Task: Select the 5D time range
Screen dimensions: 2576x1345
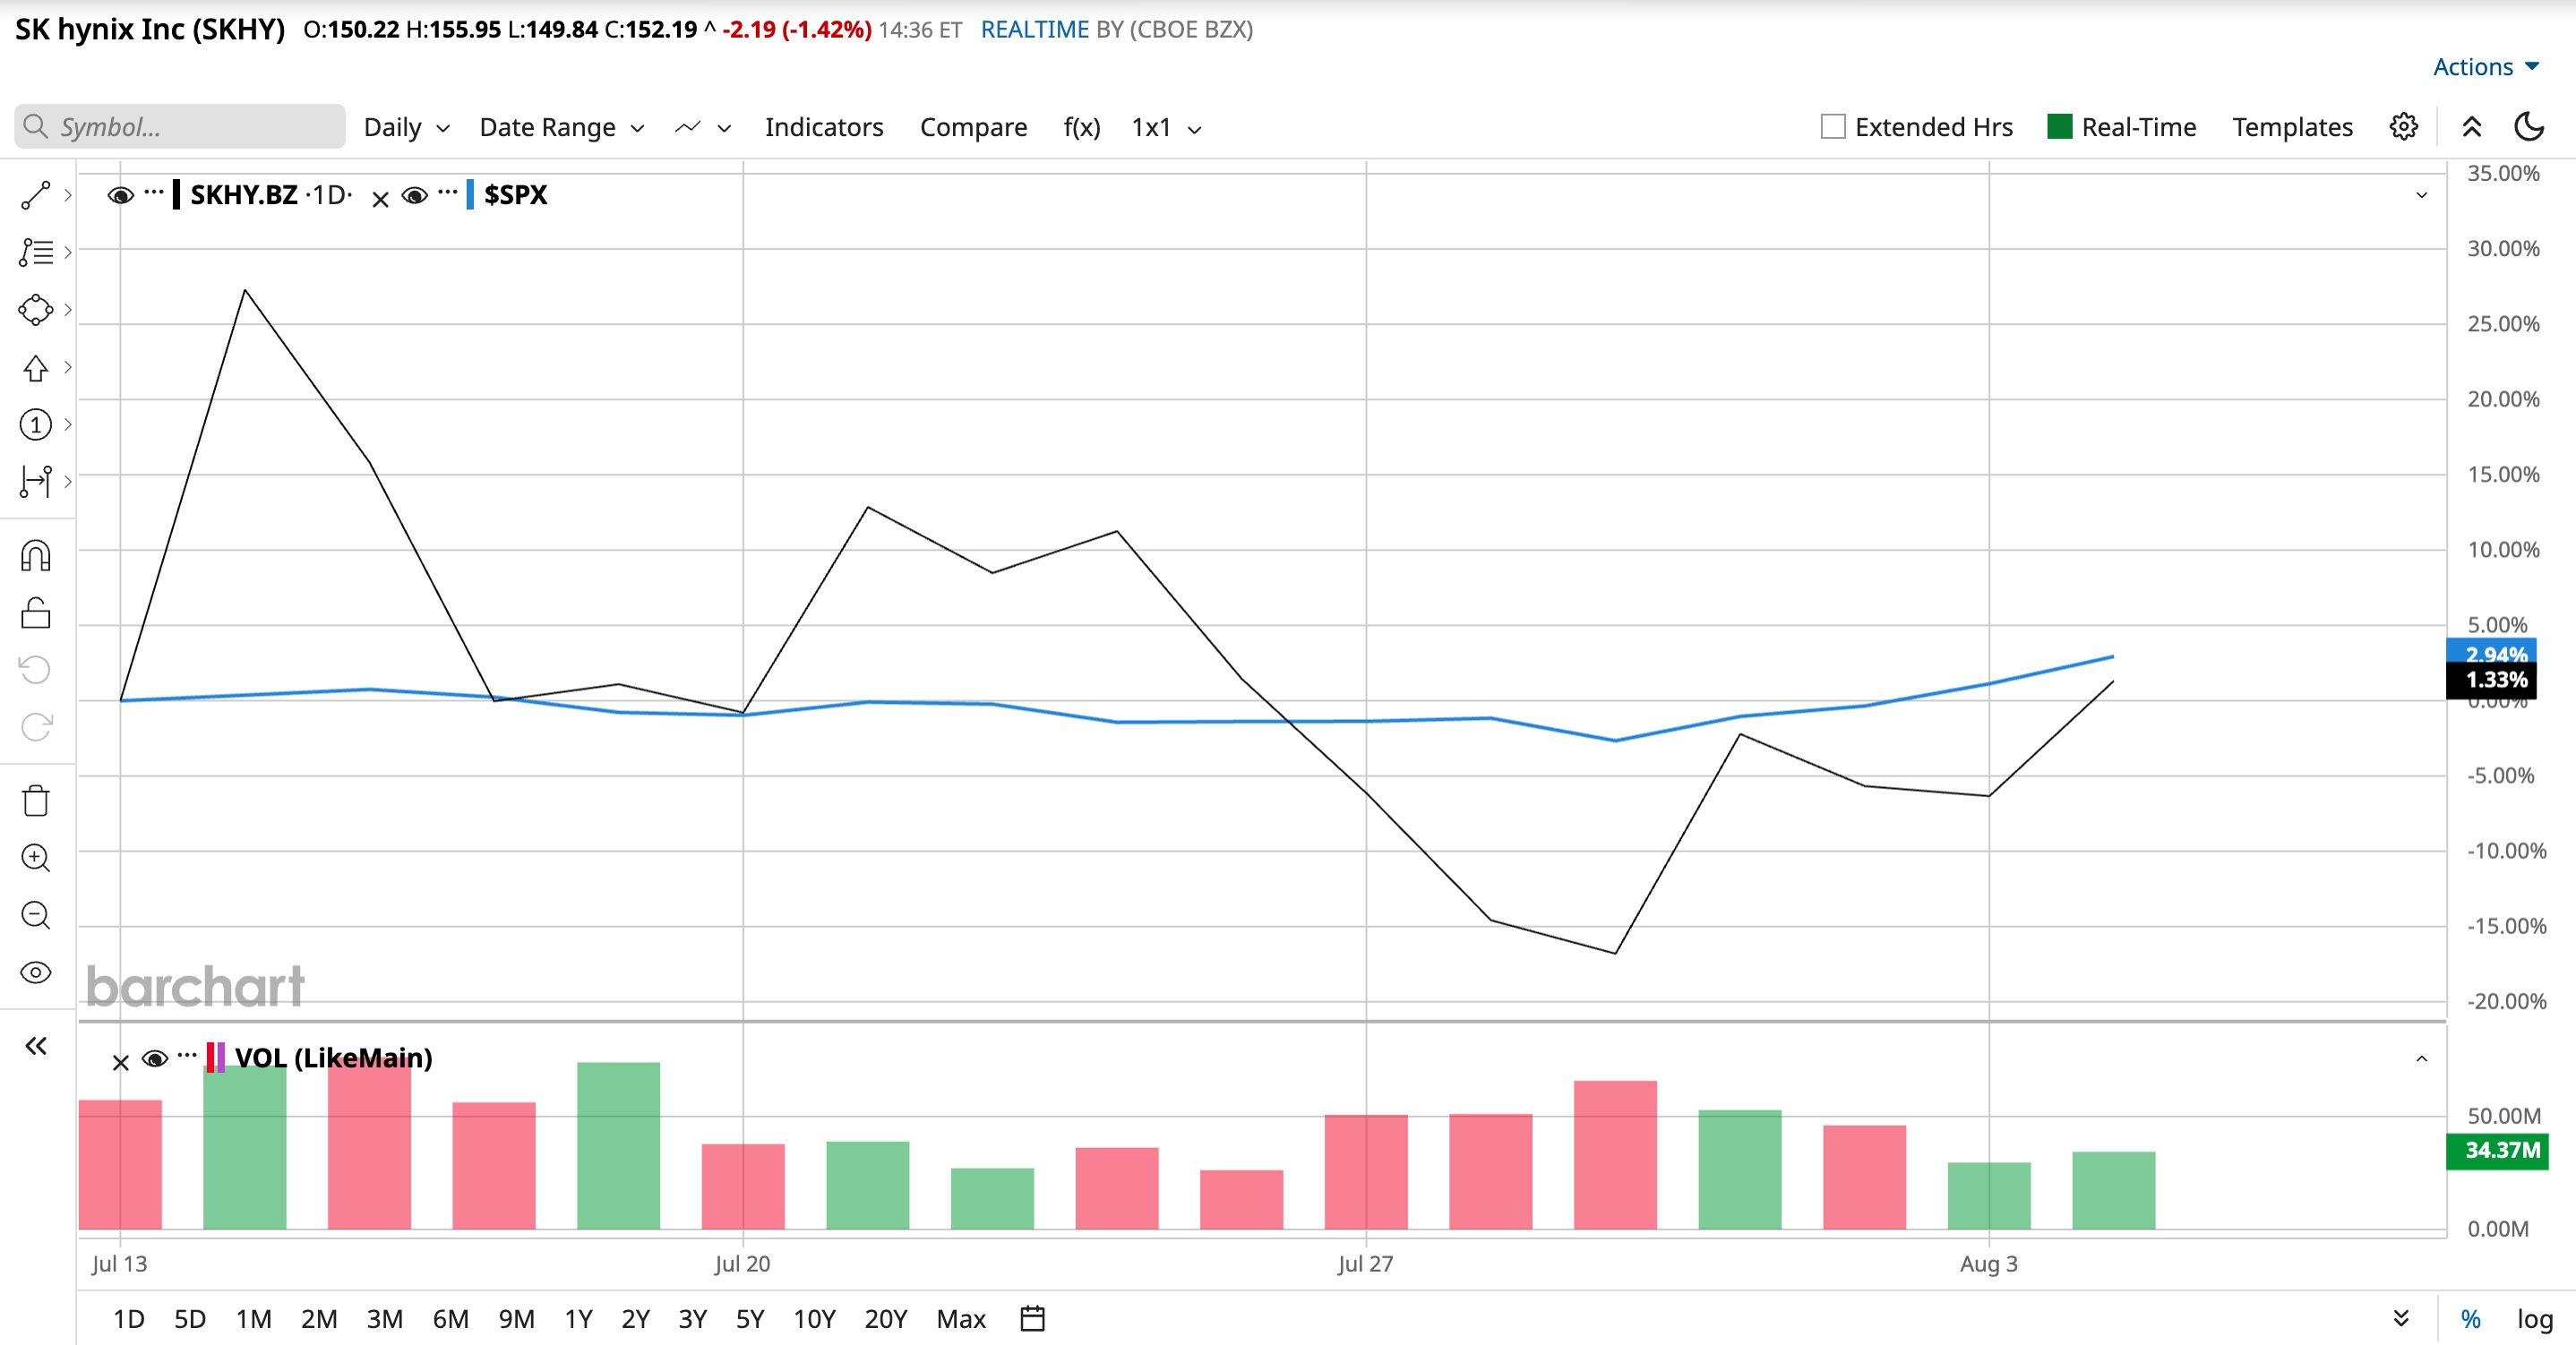Action: pyautogui.click(x=190, y=1319)
